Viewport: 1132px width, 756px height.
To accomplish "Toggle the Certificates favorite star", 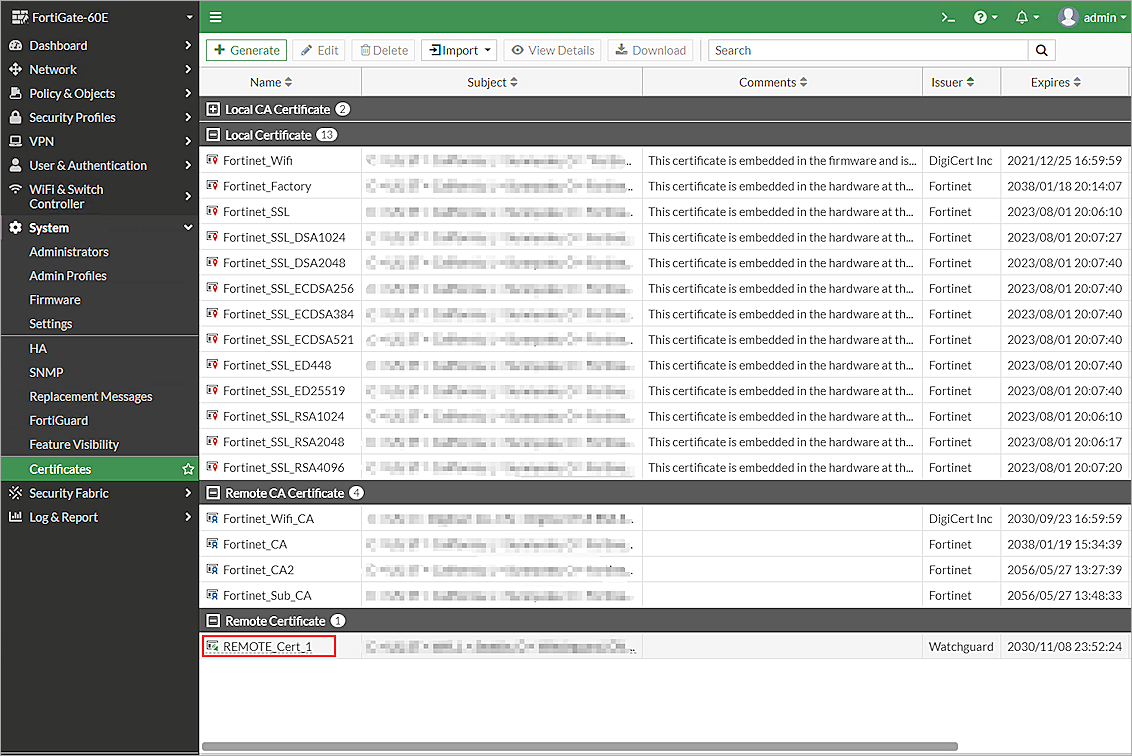I will [188, 469].
